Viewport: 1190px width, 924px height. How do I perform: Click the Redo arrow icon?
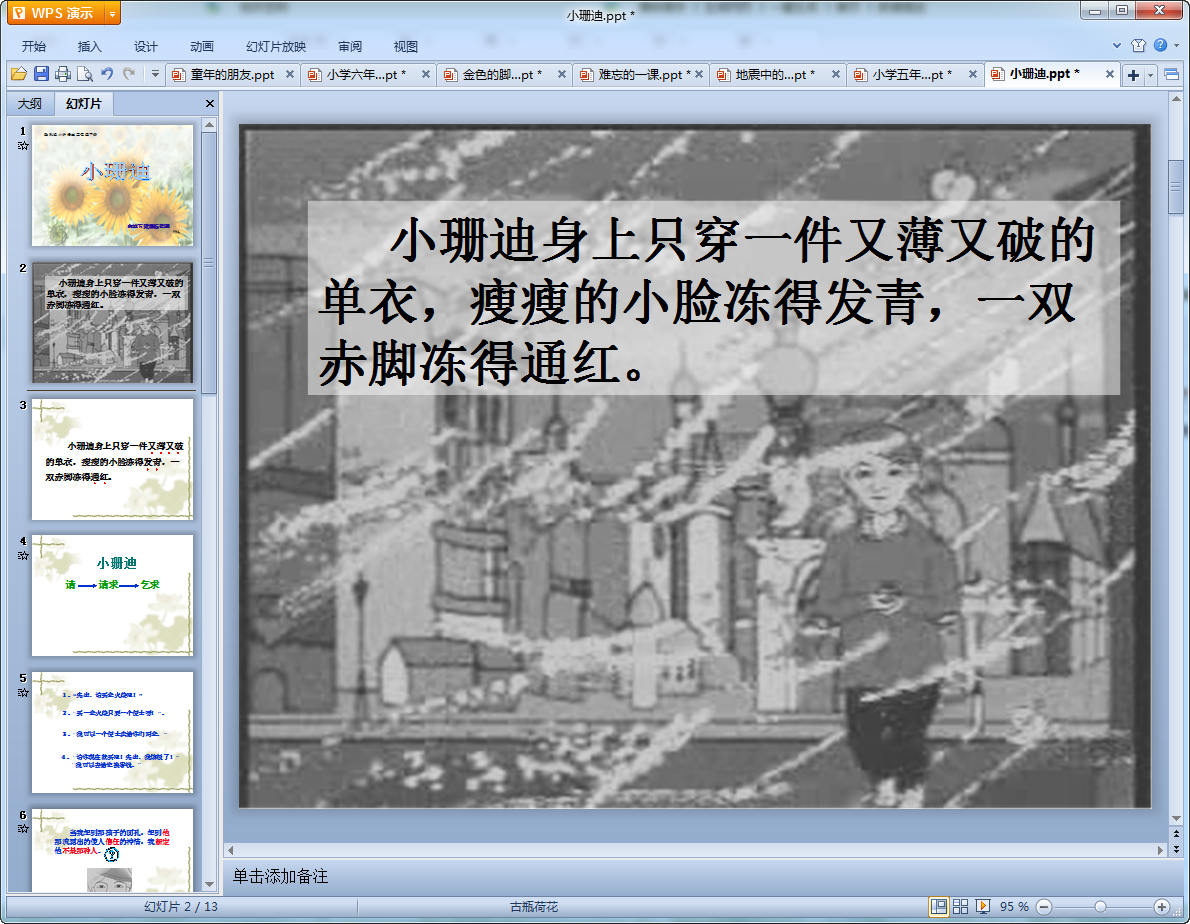(129, 74)
